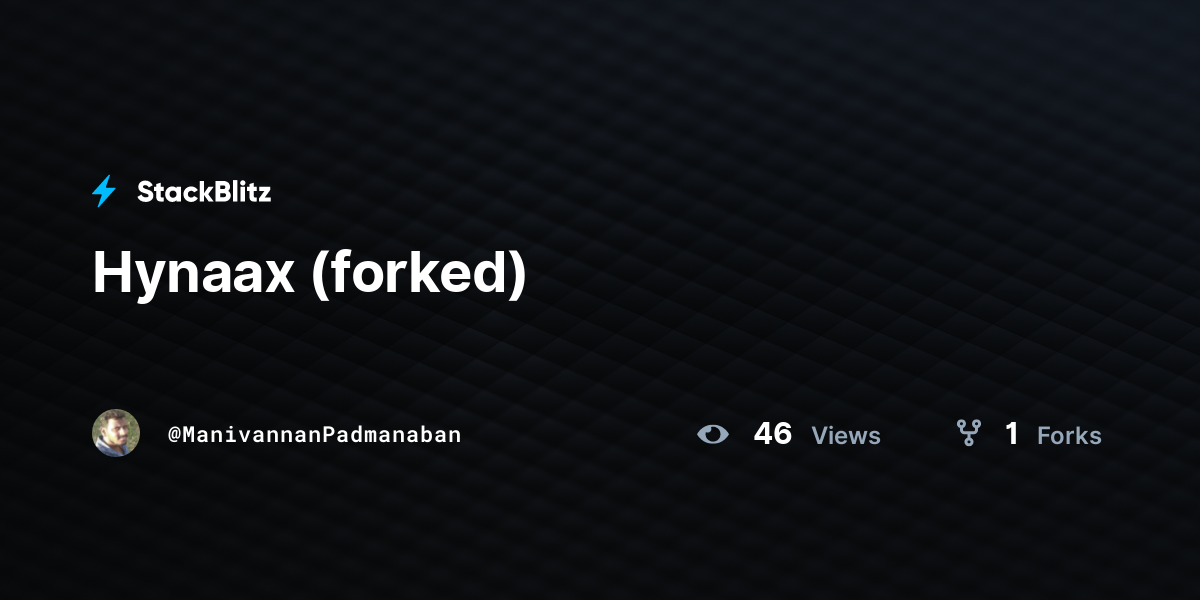Click the letter S in StackBlitz
The width and height of the screenshot is (1200, 600).
point(145,192)
